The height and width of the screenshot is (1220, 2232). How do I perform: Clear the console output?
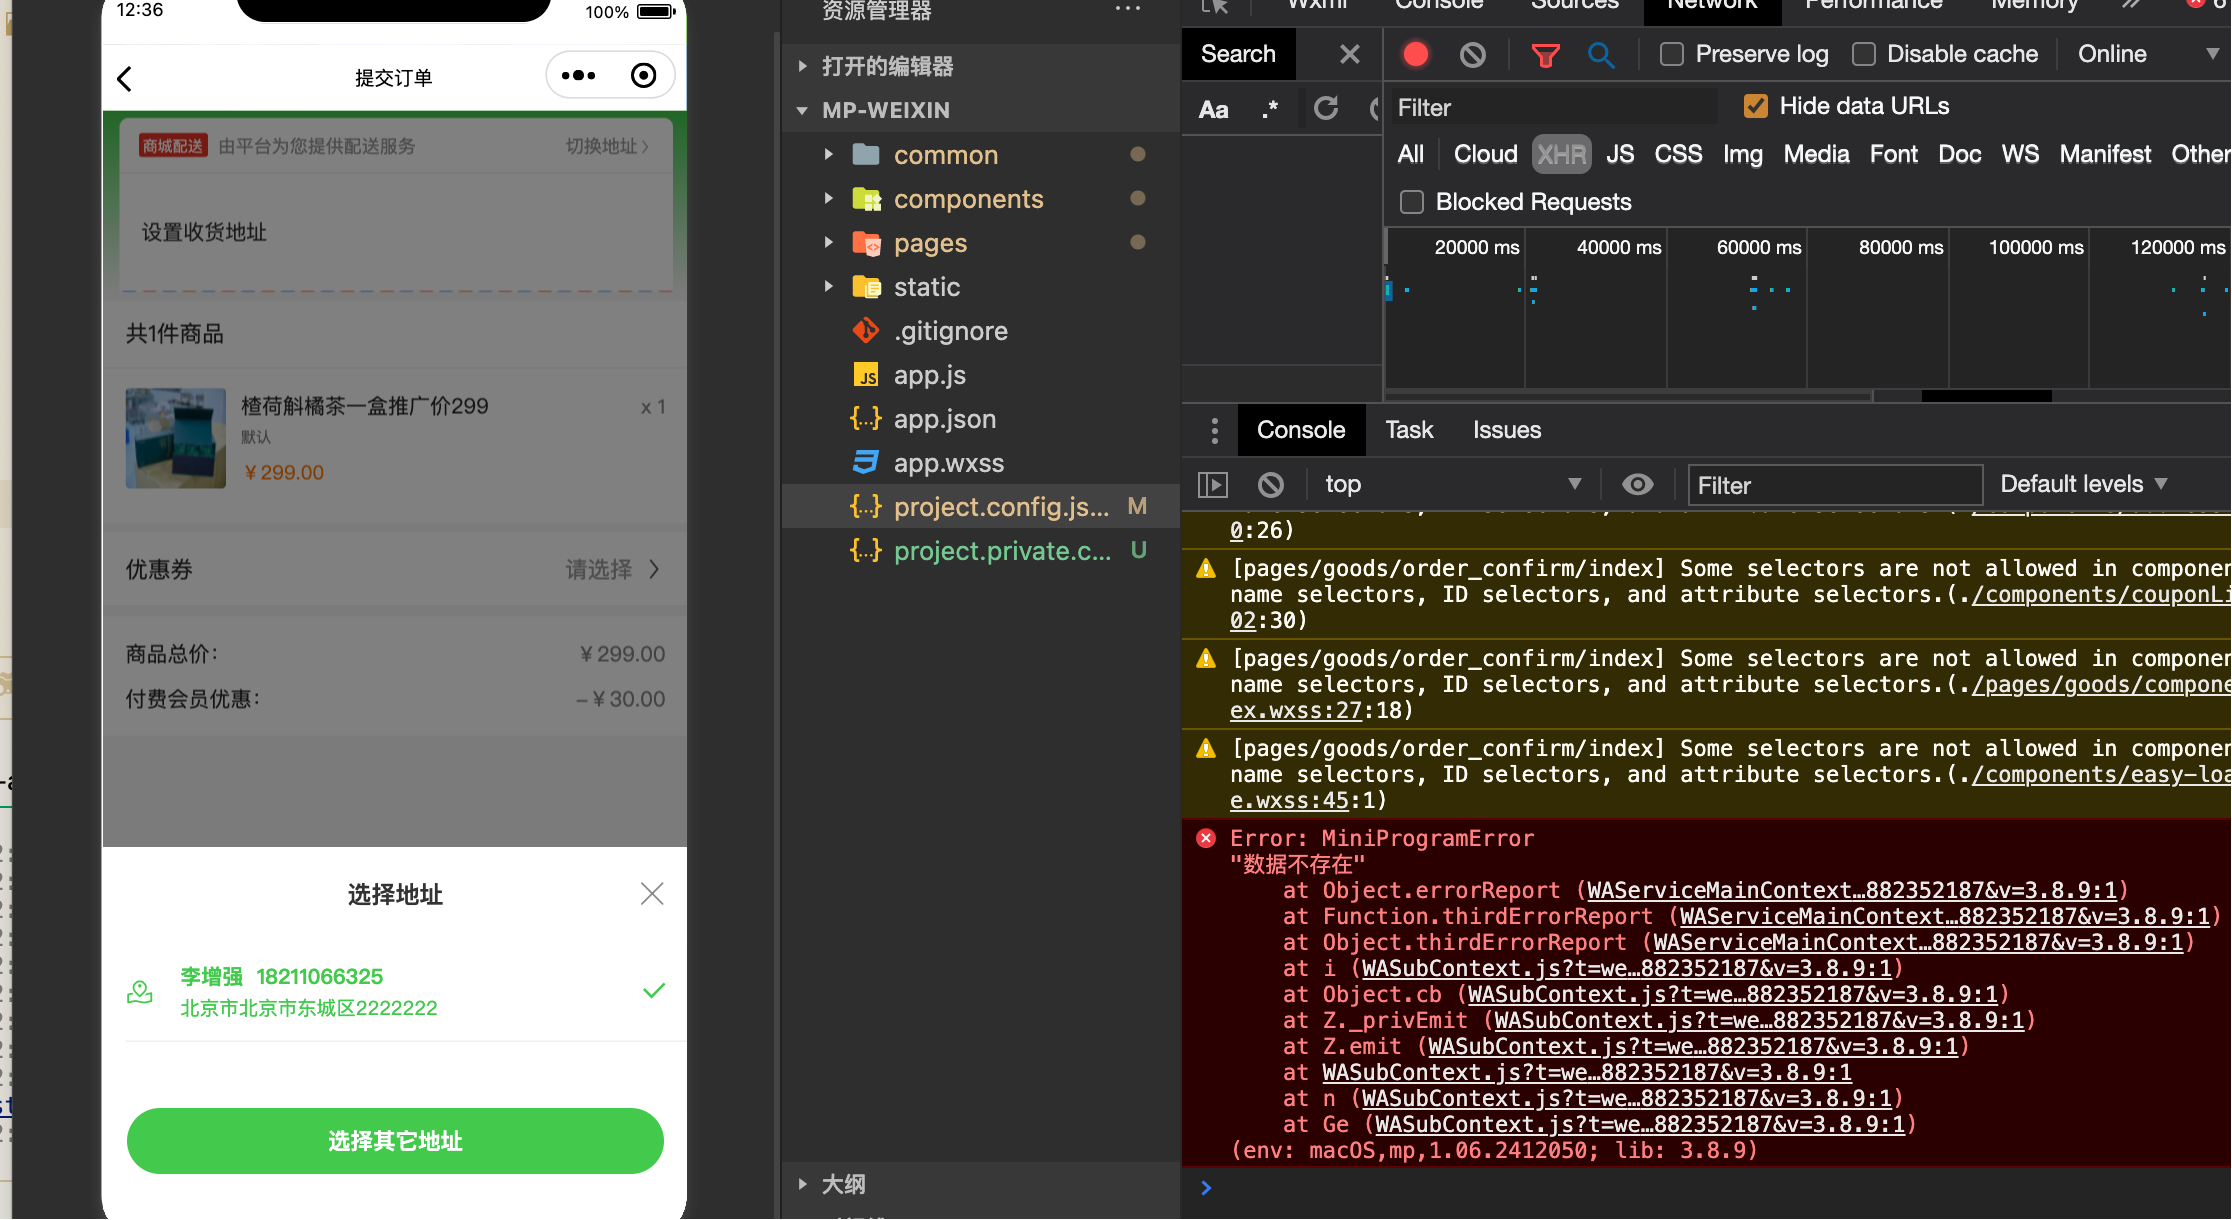[1270, 485]
